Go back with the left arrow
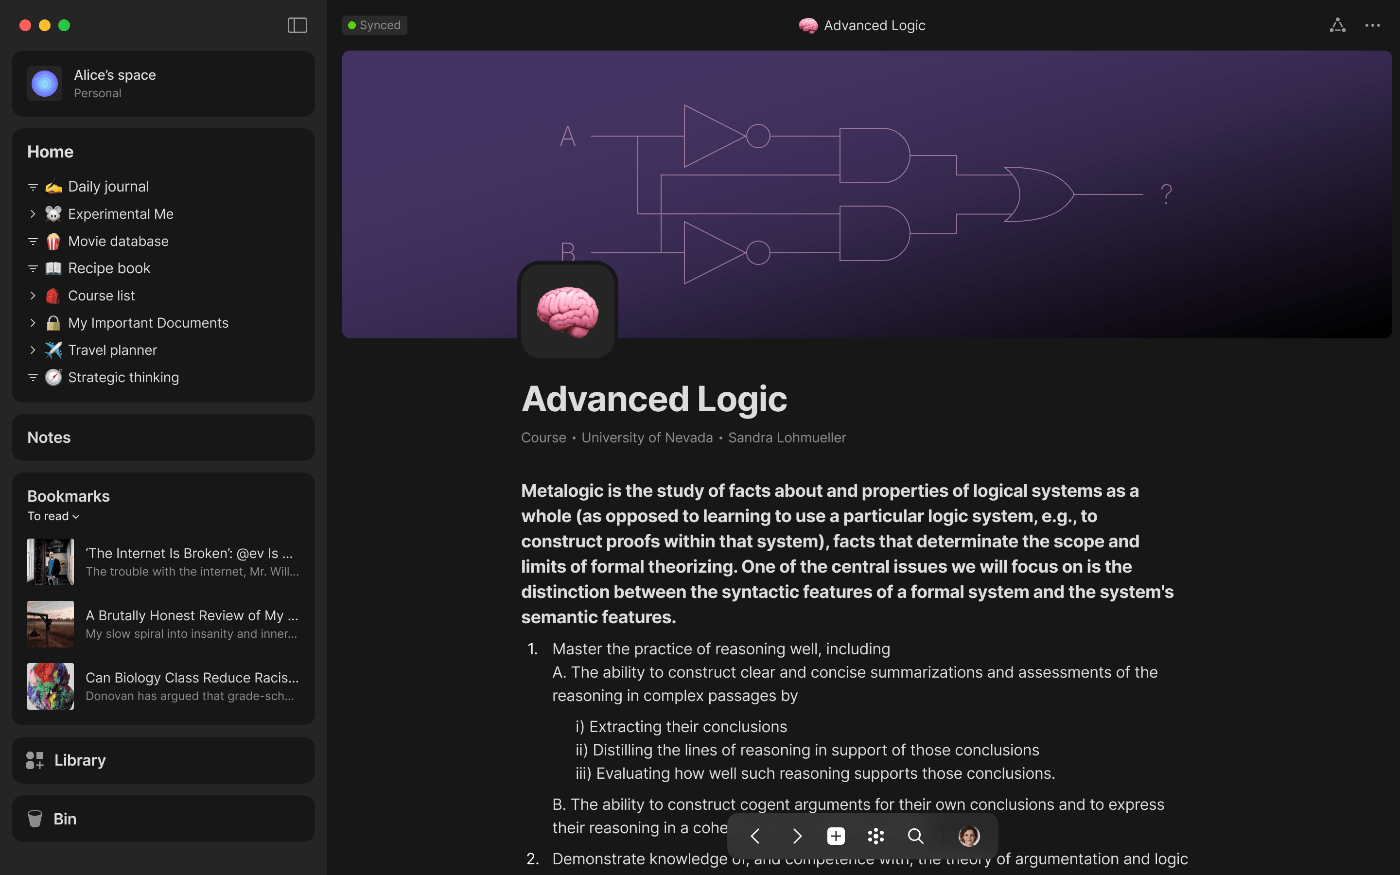 coord(755,836)
